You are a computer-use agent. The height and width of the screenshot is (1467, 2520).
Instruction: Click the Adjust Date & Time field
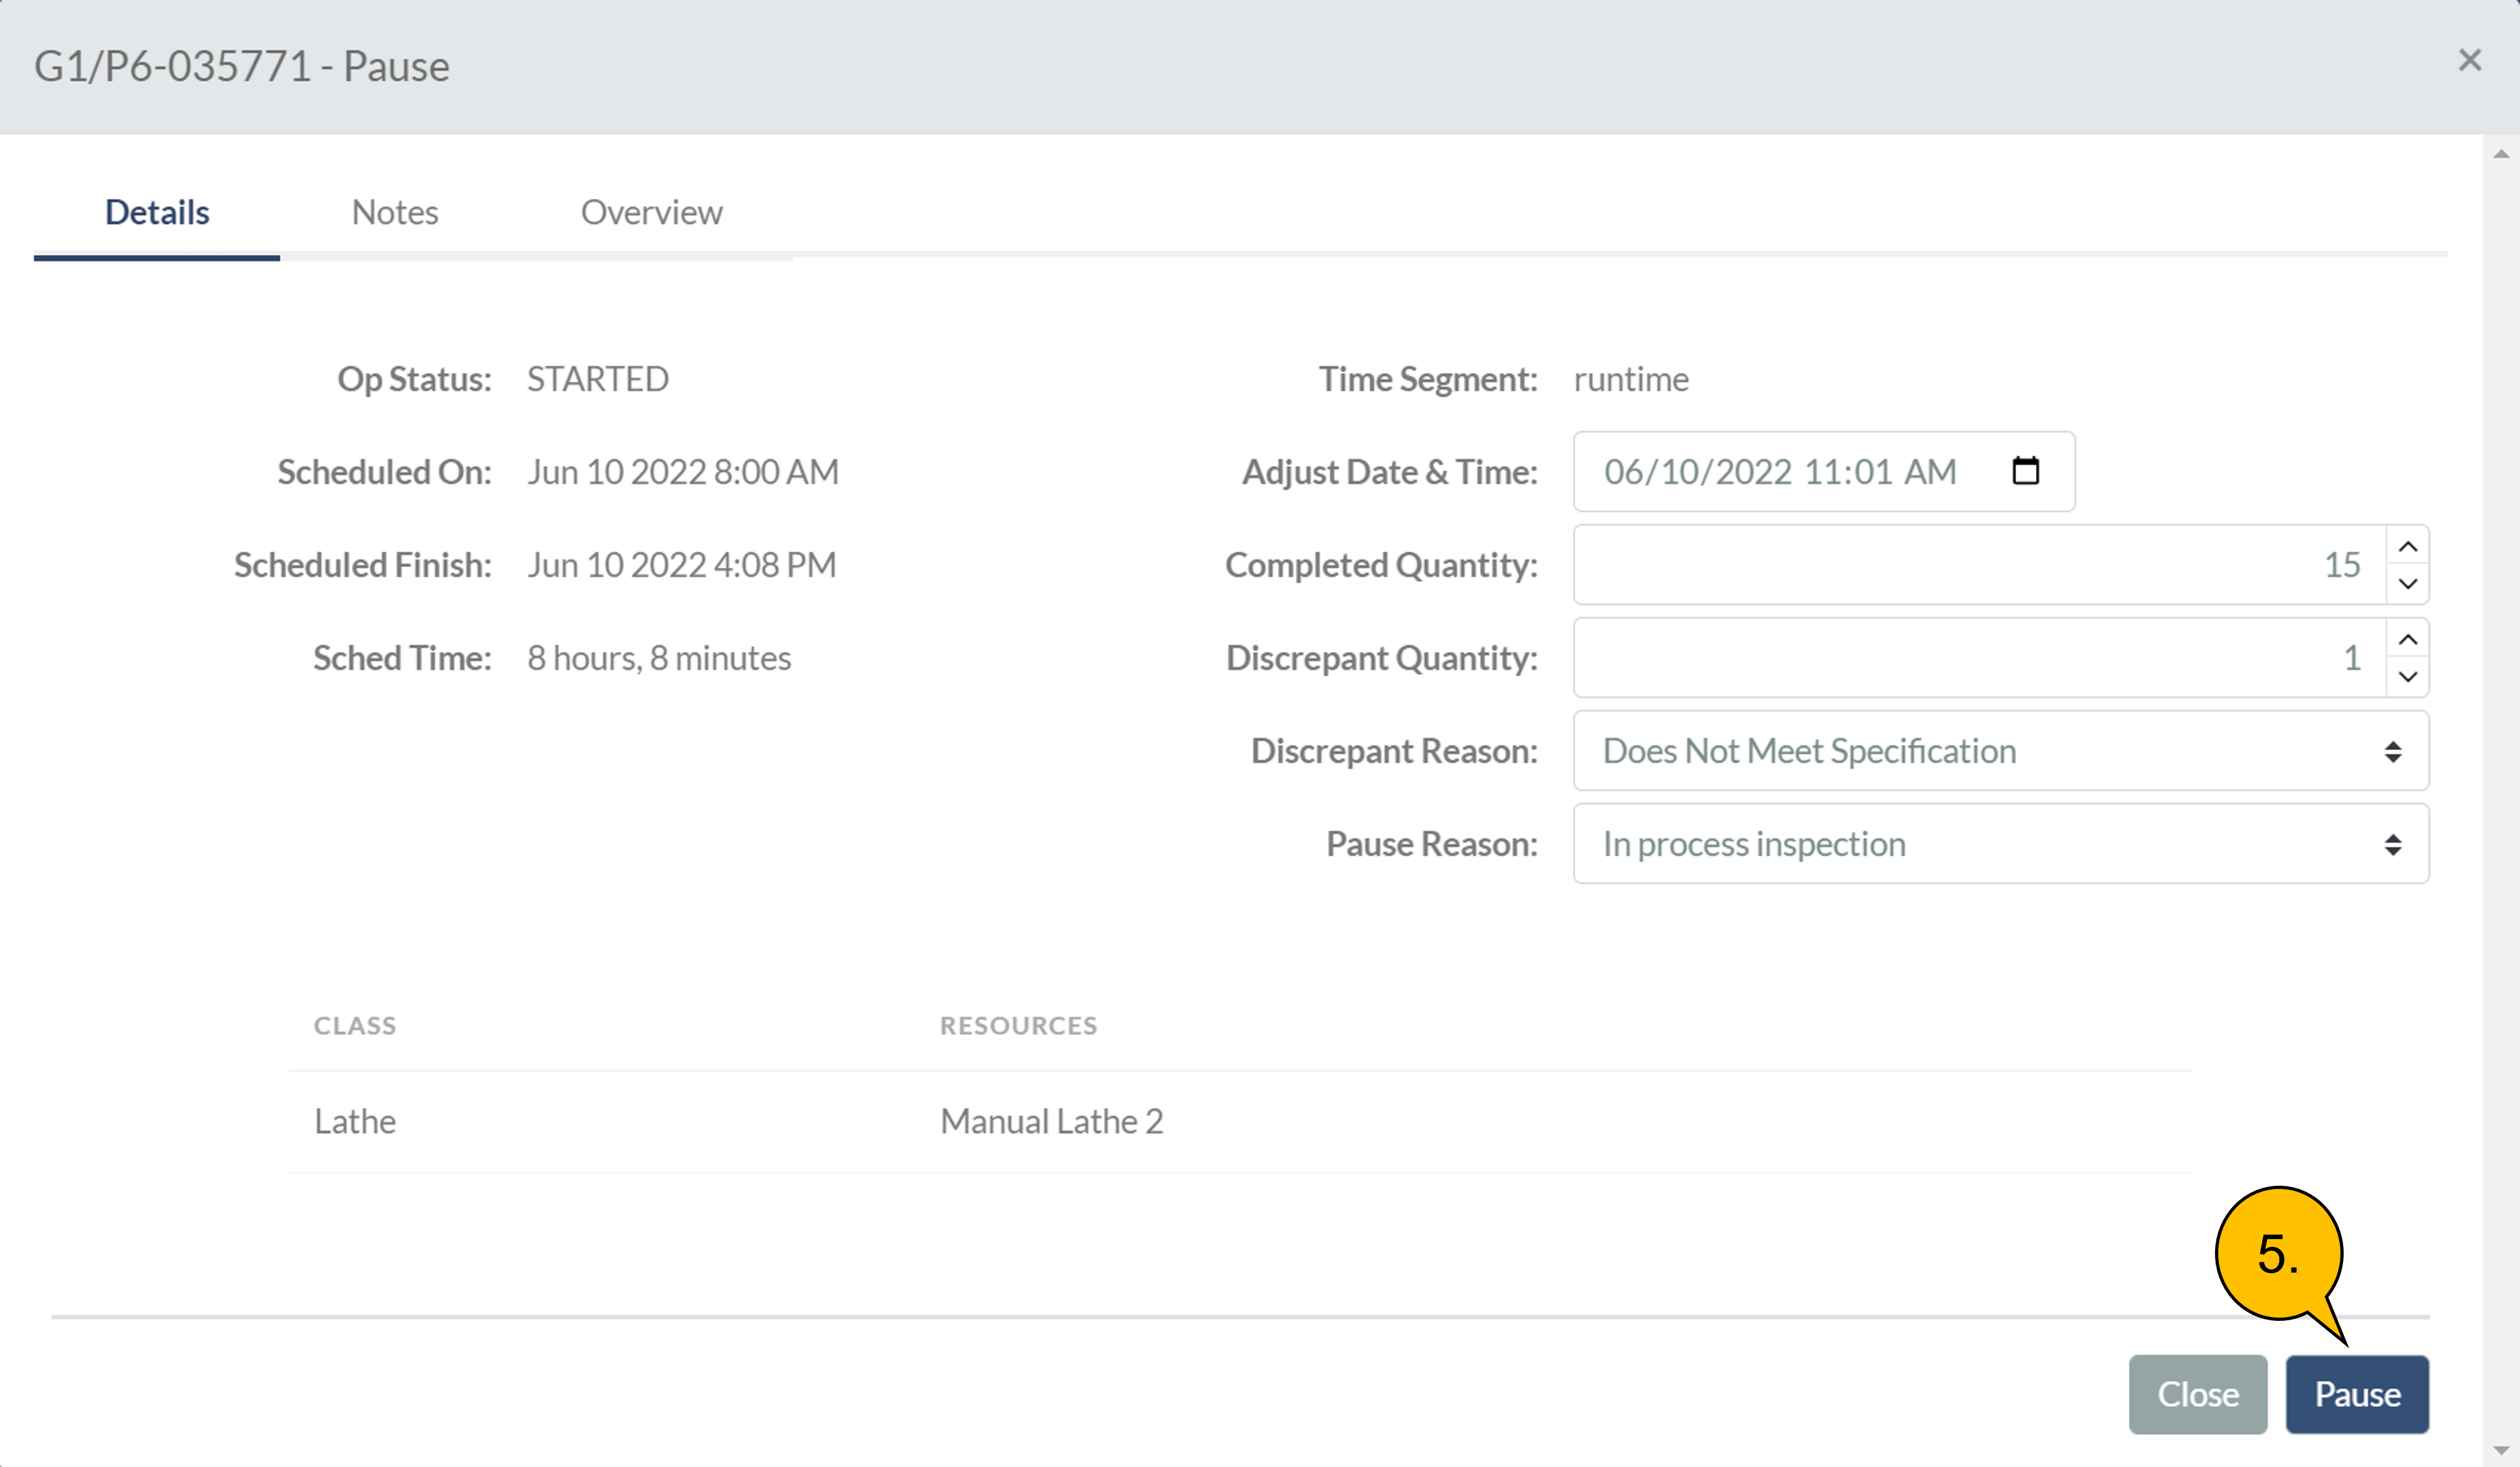tap(1780, 472)
